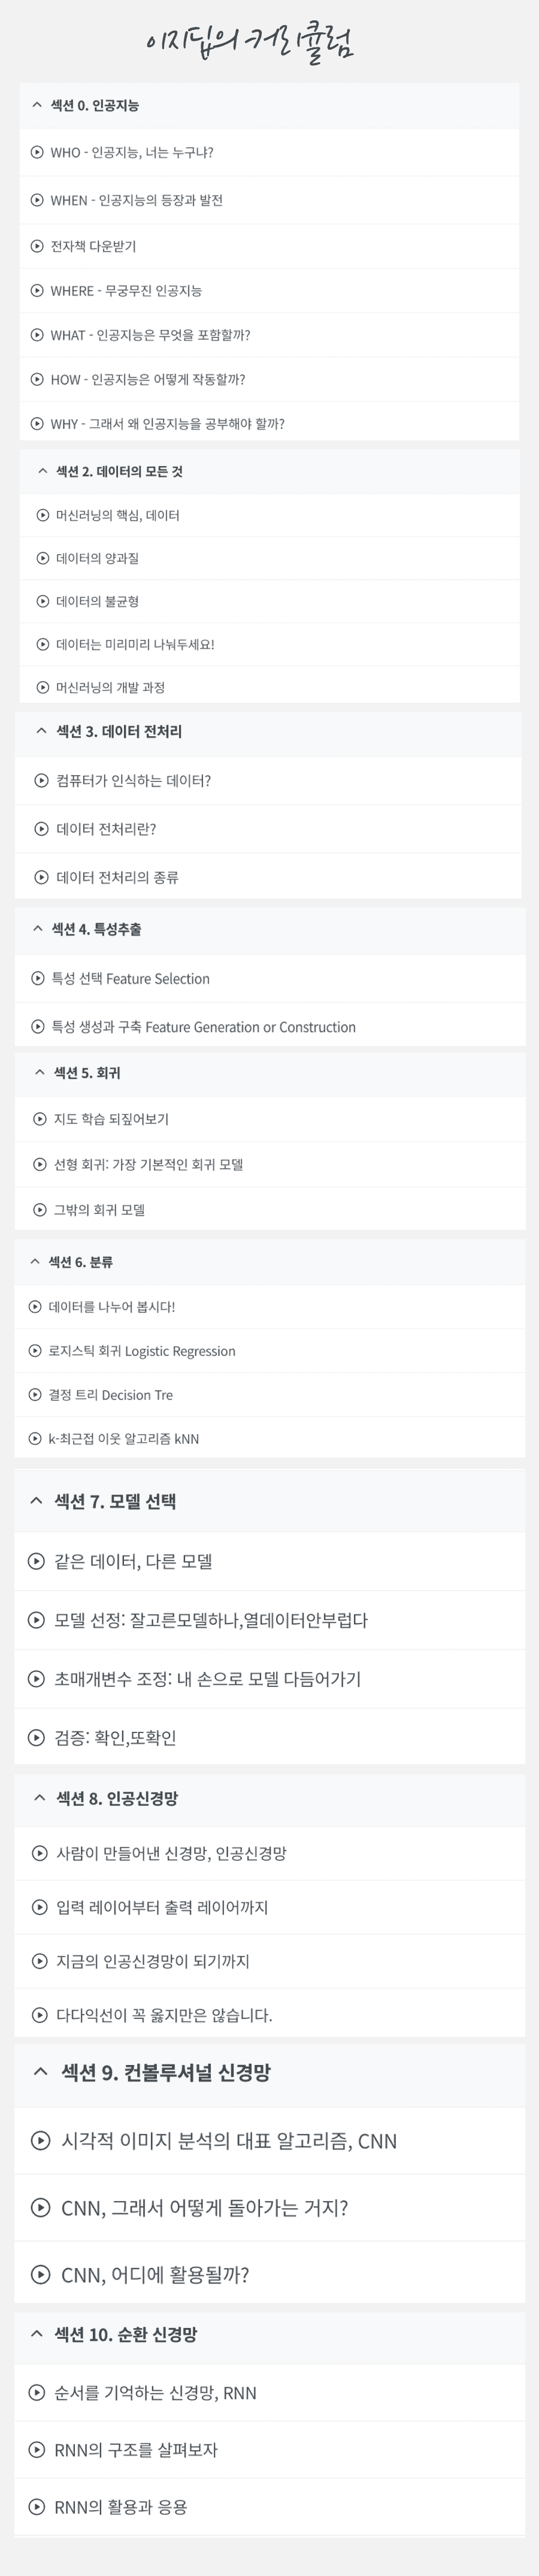Open lecture '특성 선택 Feature Selection'

[130, 979]
